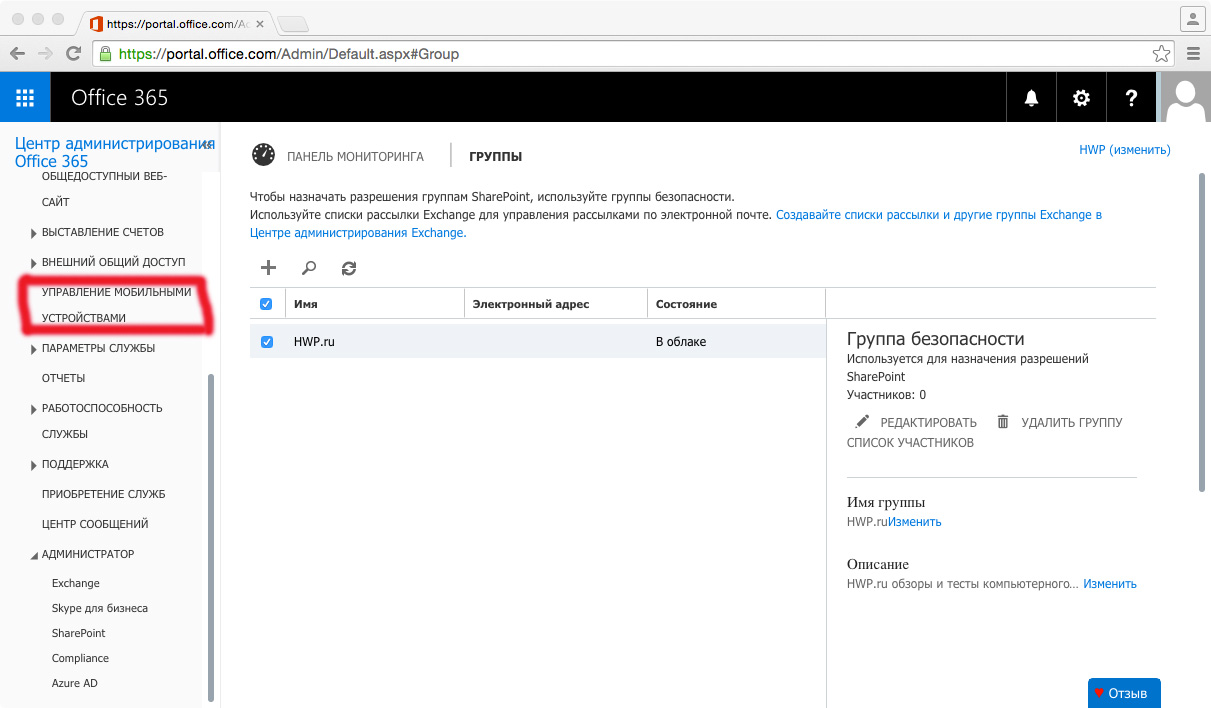
Task: Click the Центр администрирования Office 365 heading
Action: tap(115, 152)
